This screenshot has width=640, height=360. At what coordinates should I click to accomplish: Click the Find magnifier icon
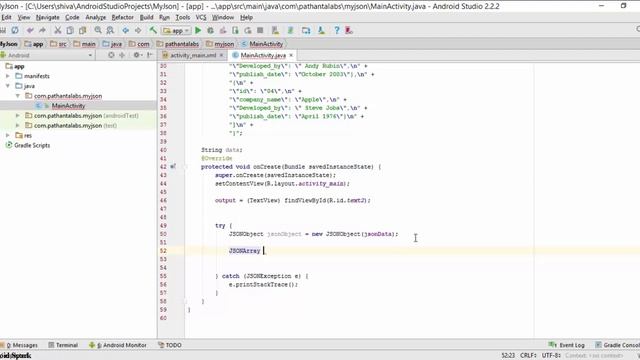pyautogui.click(x=98, y=30)
